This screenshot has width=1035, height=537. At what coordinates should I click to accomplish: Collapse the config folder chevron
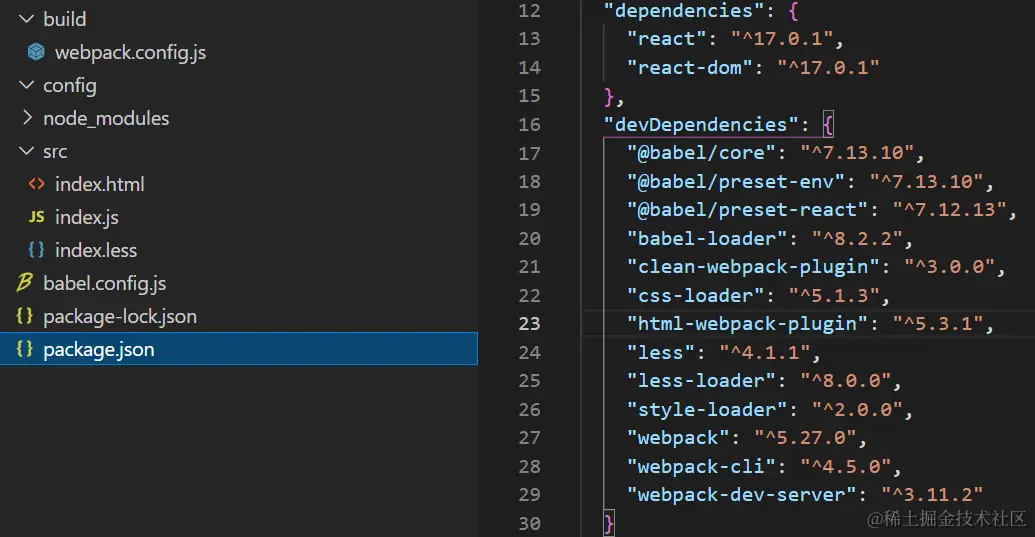(x=26, y=84)
